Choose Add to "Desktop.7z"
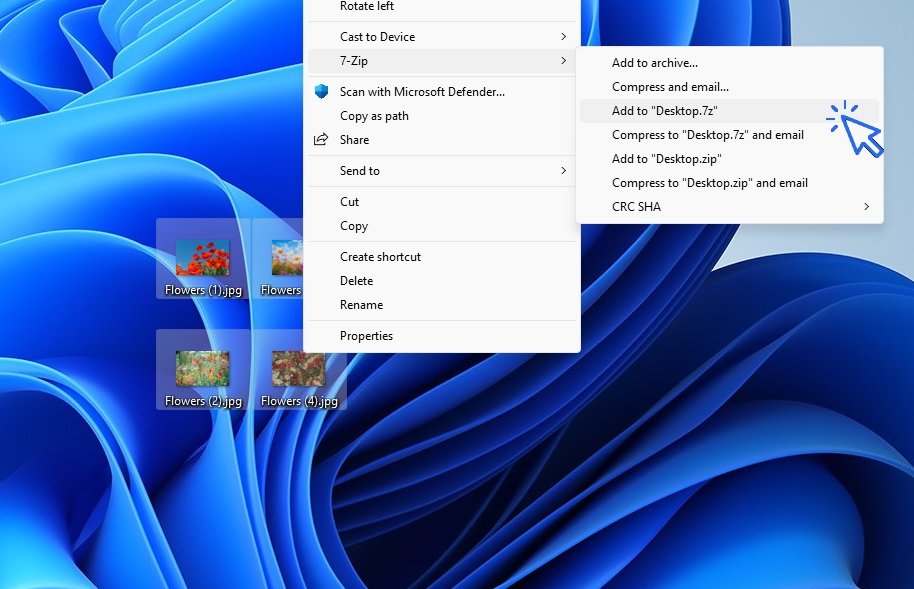The width and height of the screenshot is (914, 589). click(x=665, y=111)
